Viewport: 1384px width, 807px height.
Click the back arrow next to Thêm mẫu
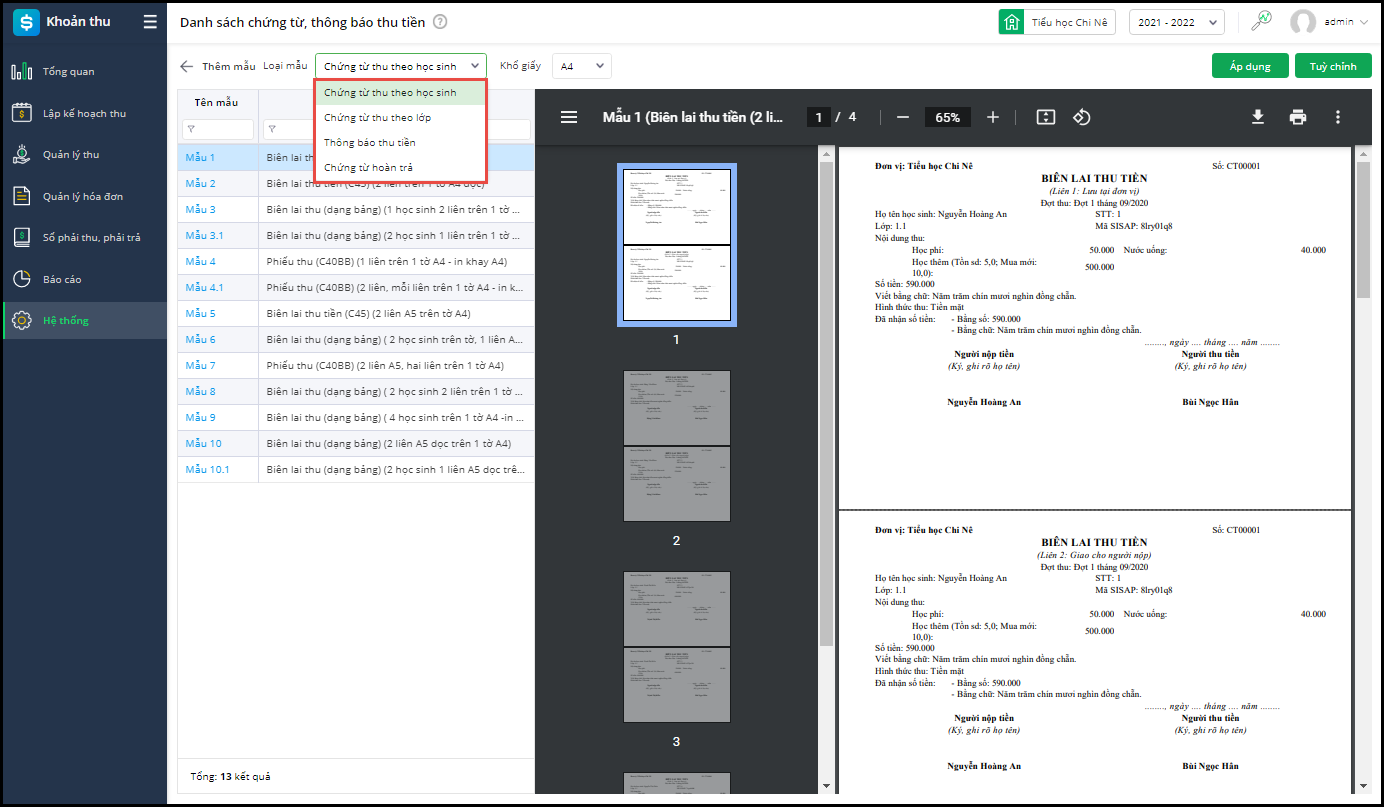point(187,67)
